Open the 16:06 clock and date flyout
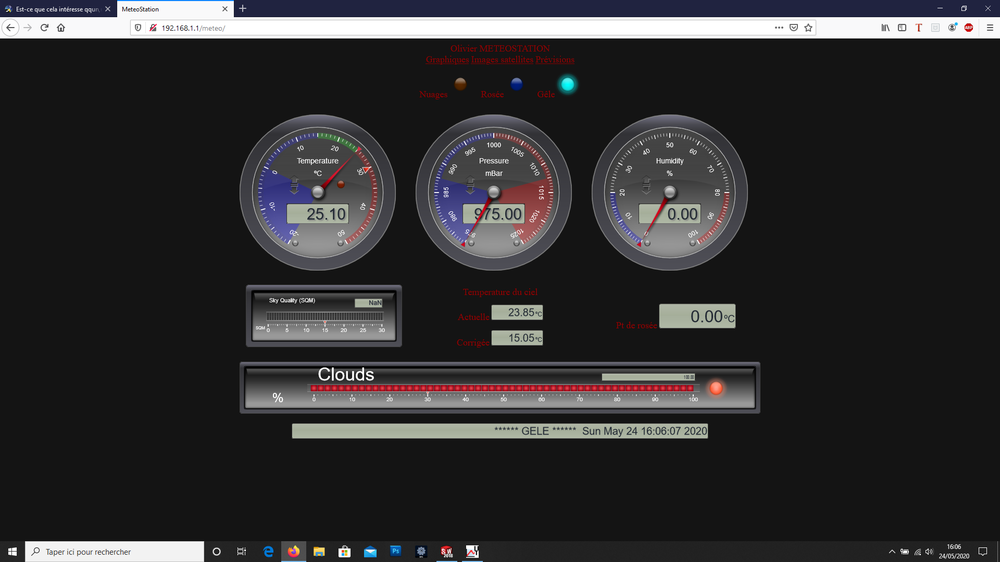 [x=953, y=552]
